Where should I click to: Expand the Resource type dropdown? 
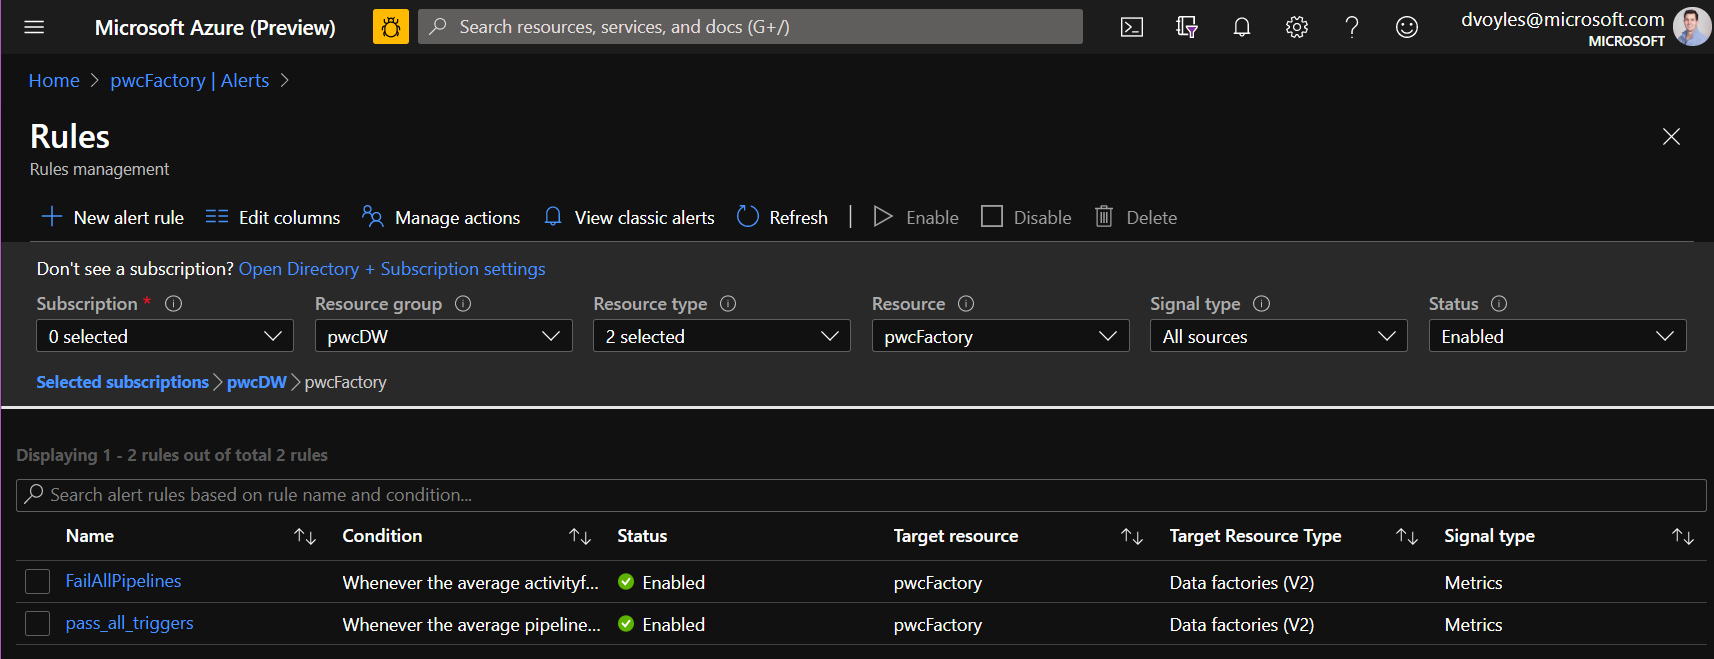click(722, 336)
